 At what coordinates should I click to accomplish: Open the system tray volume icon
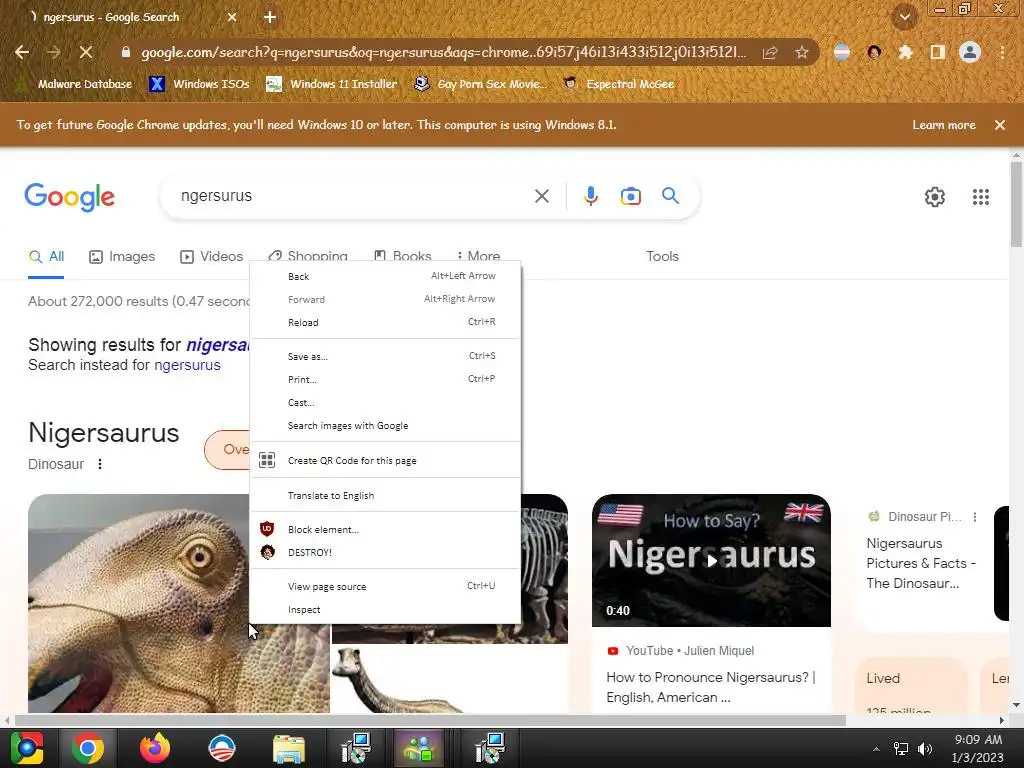click(x=924, y=748)
